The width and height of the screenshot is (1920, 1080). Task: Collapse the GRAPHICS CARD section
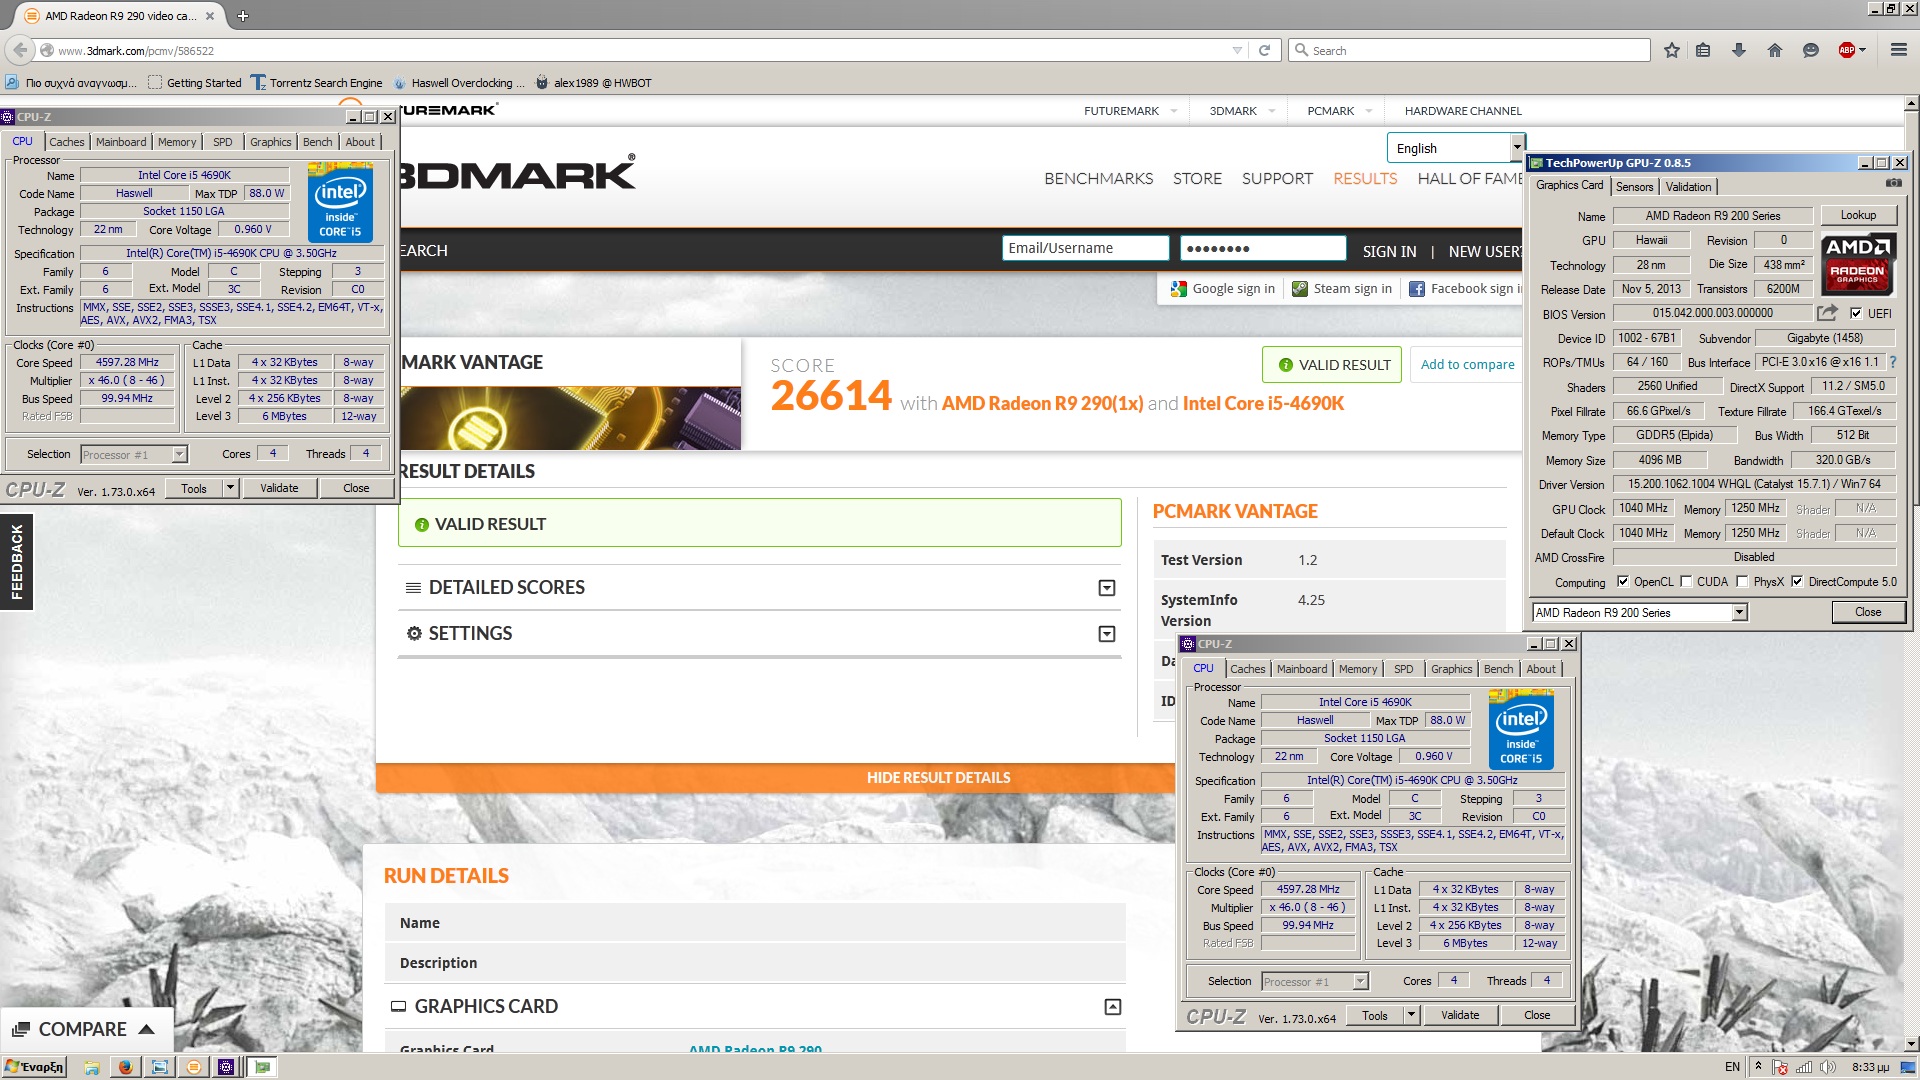coord(1112,1007)
